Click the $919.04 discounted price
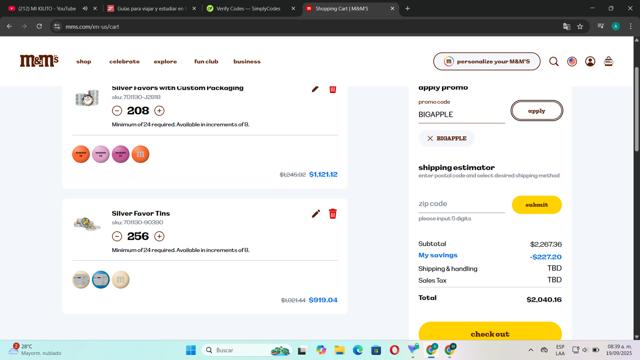640x360 pixels. click(323, 300)
